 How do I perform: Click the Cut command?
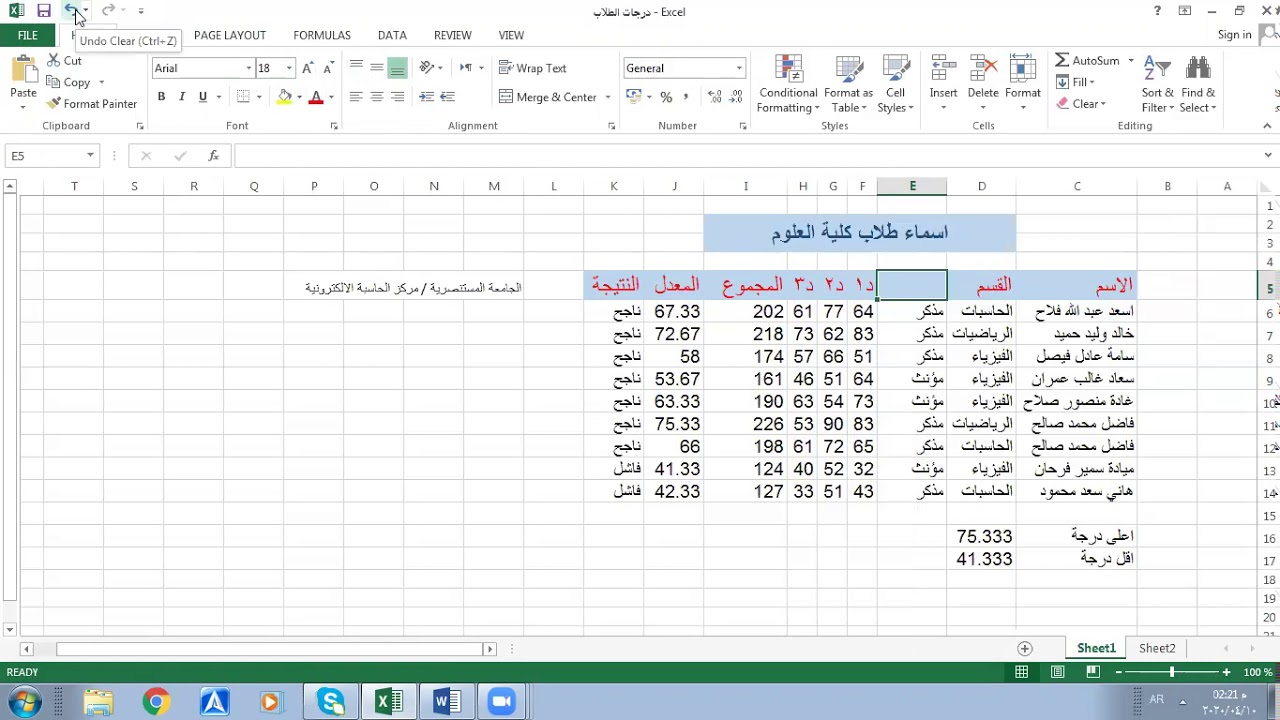64,61
